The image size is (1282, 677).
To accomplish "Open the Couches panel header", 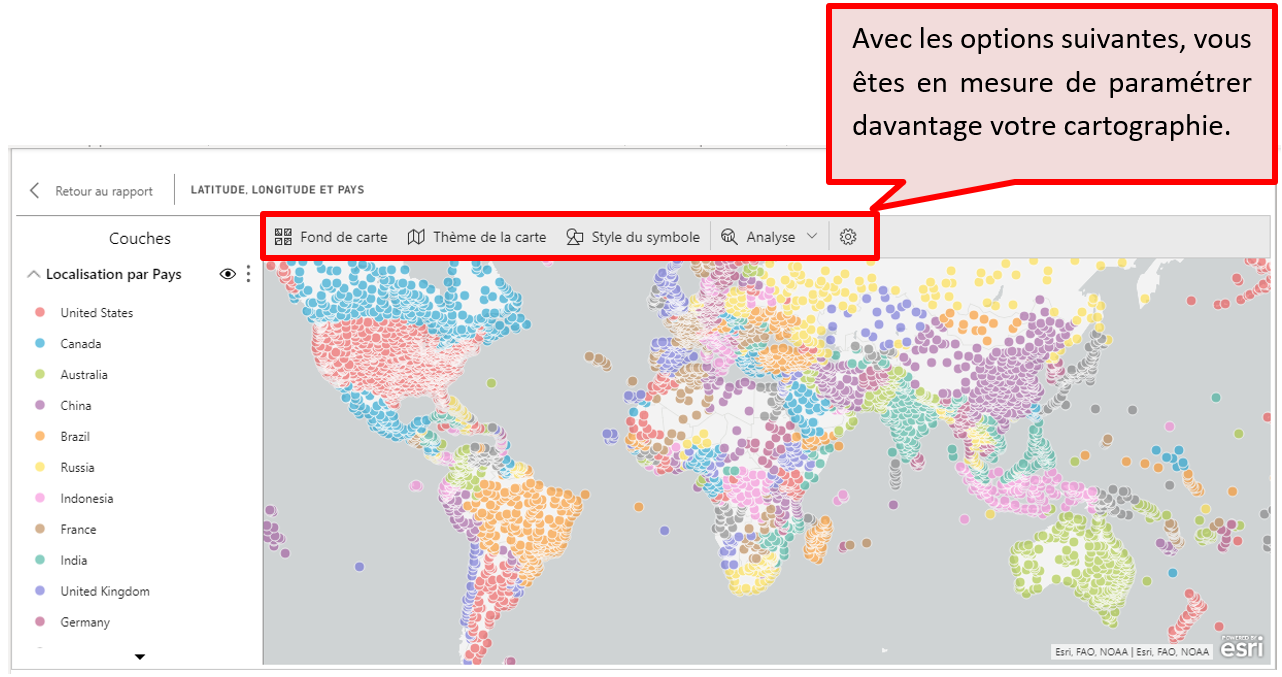I will [x=139, y=238].
